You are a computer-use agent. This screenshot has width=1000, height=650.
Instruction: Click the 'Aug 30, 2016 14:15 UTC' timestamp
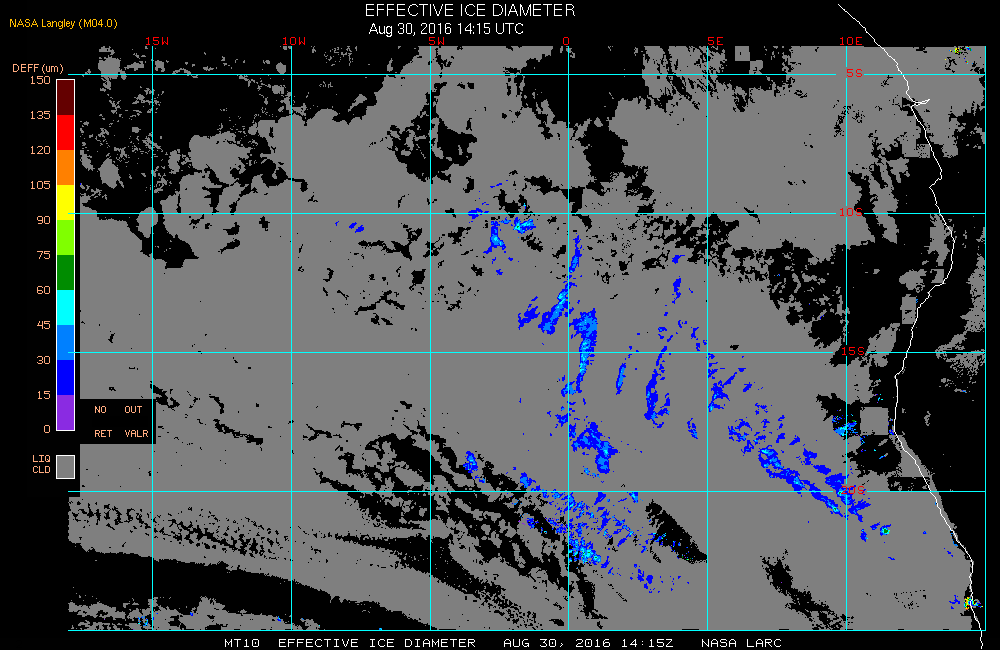coord(446,29)
